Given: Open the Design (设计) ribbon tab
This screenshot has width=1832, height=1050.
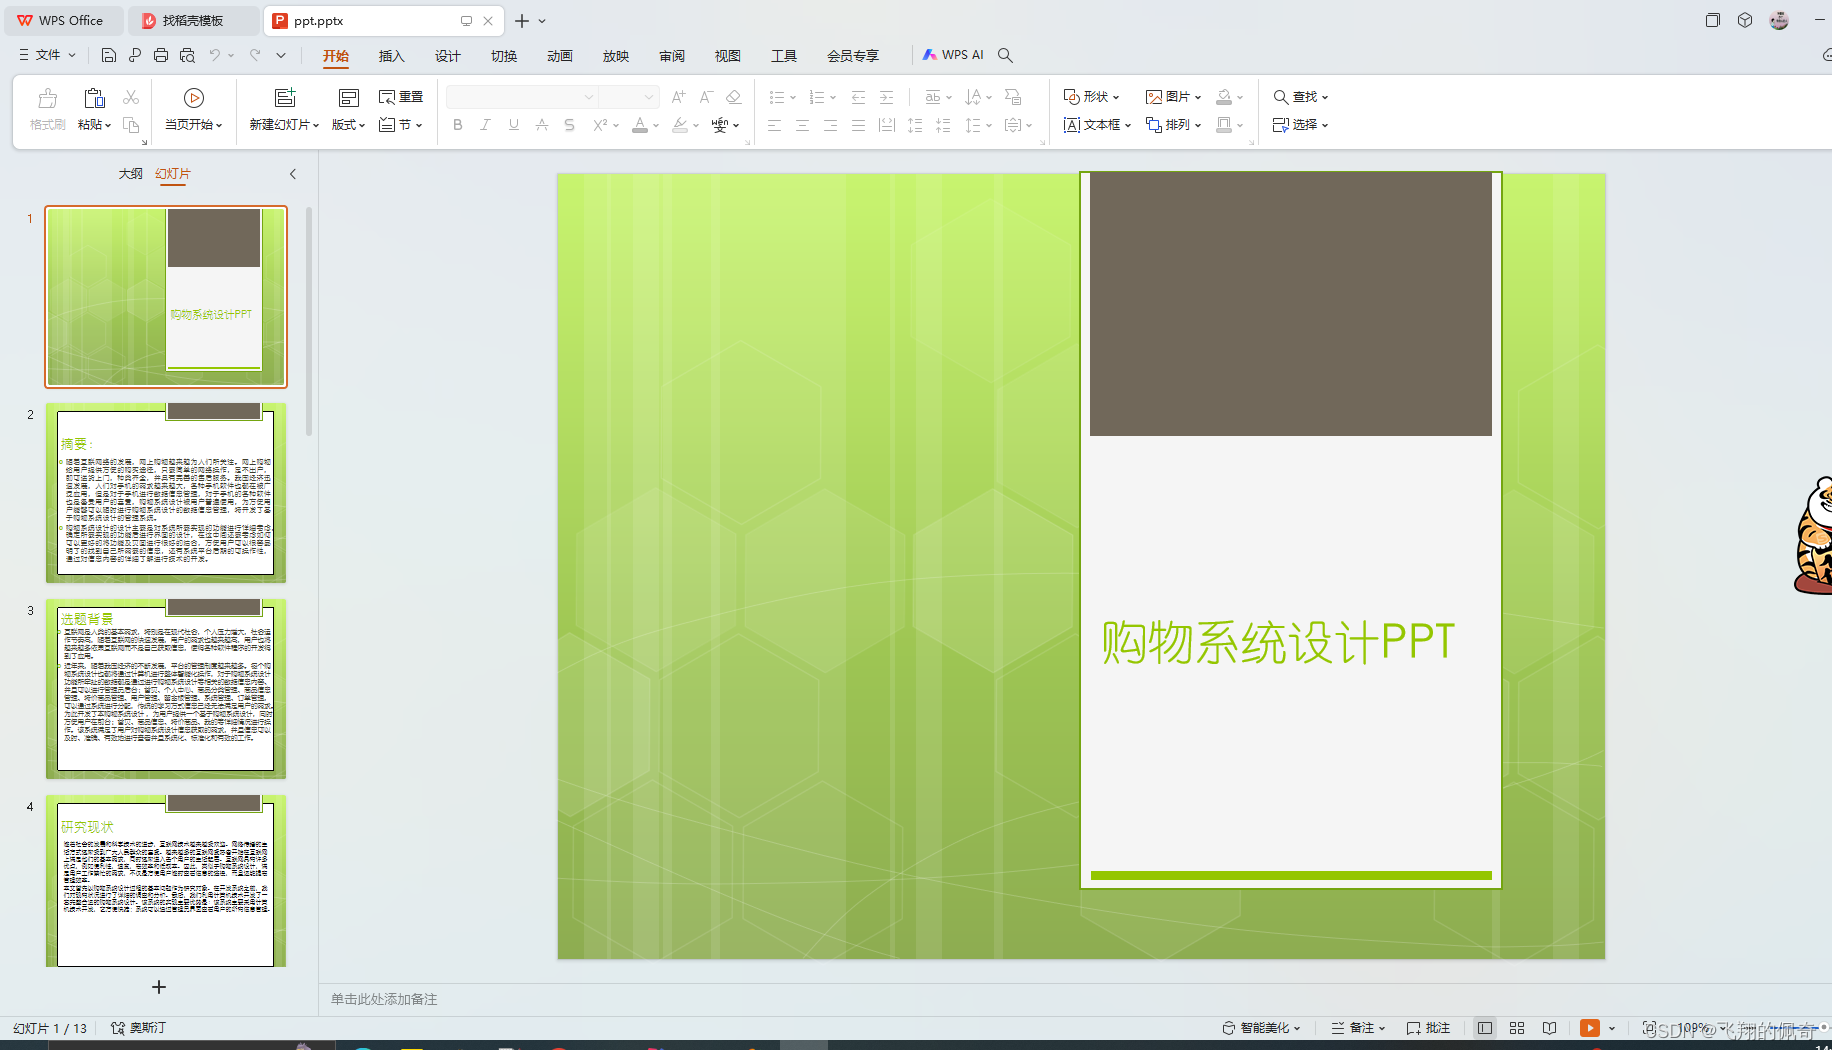Looking at the screenshot, I should click(x=447, y=56).
